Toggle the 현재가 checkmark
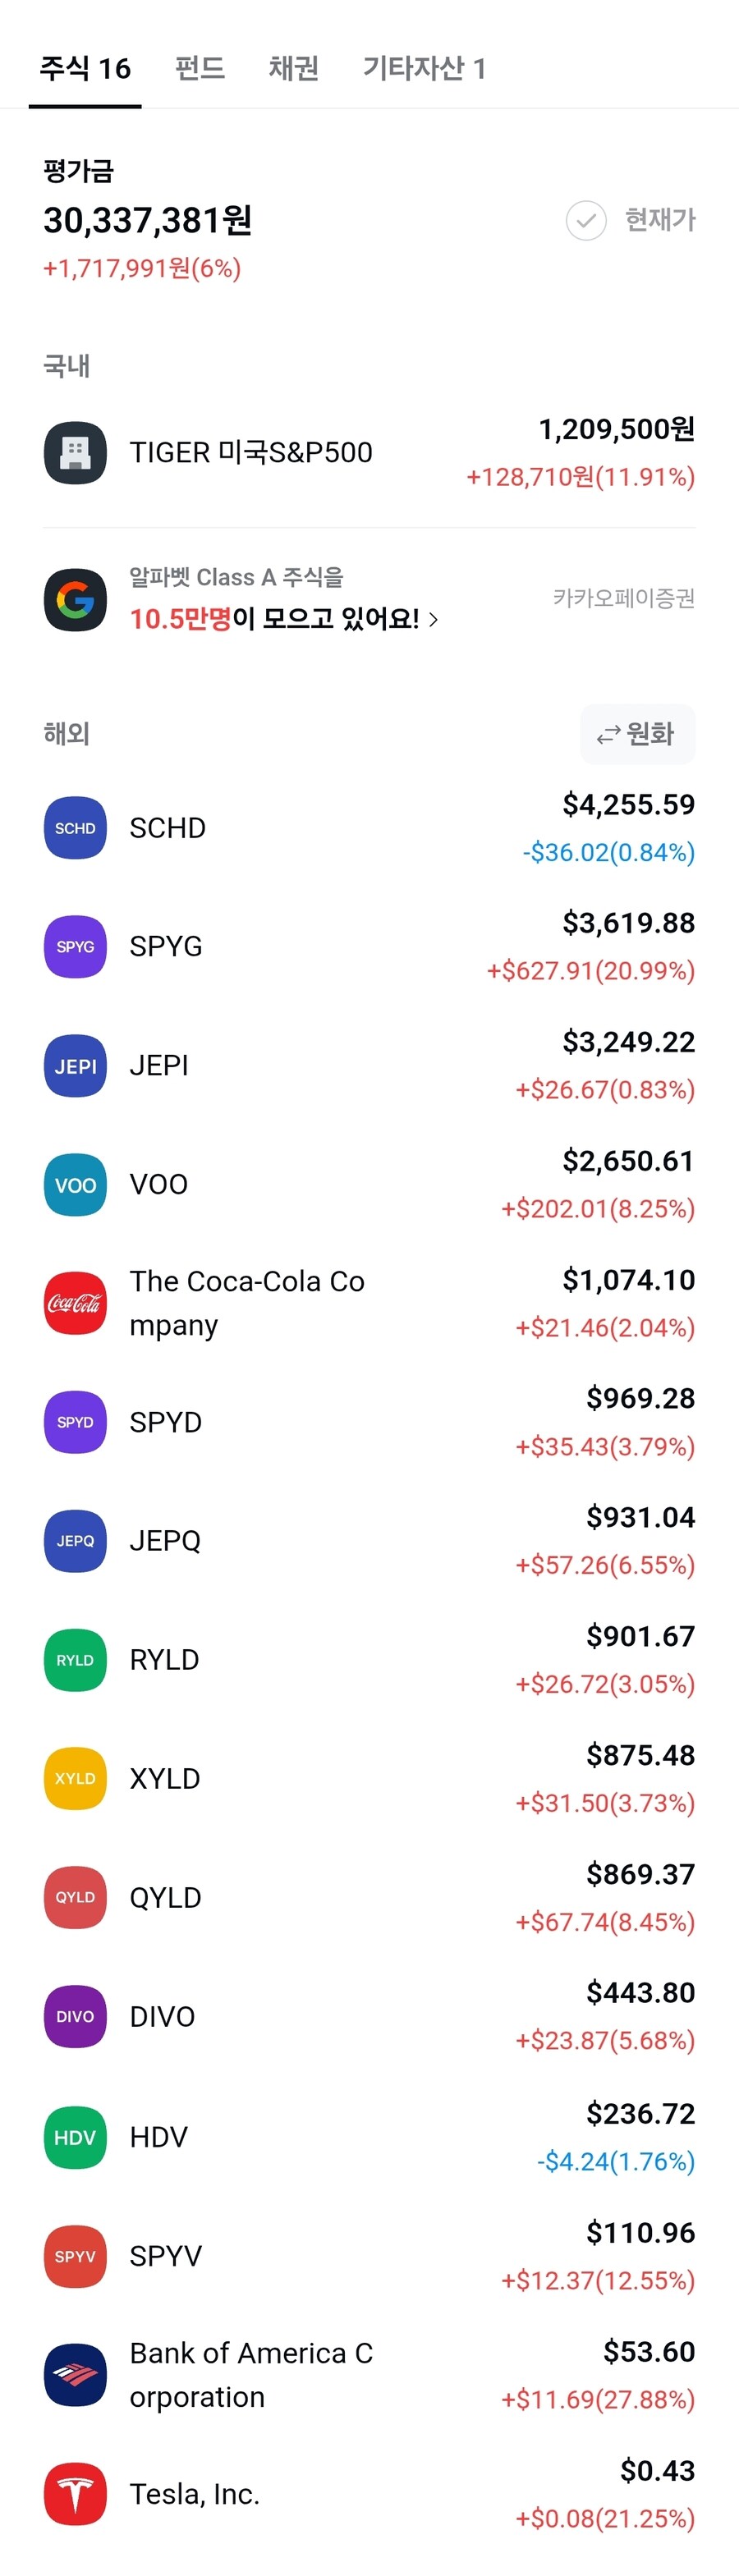The height and width of the screenshot is (2576, 739). tap(586, 220)
